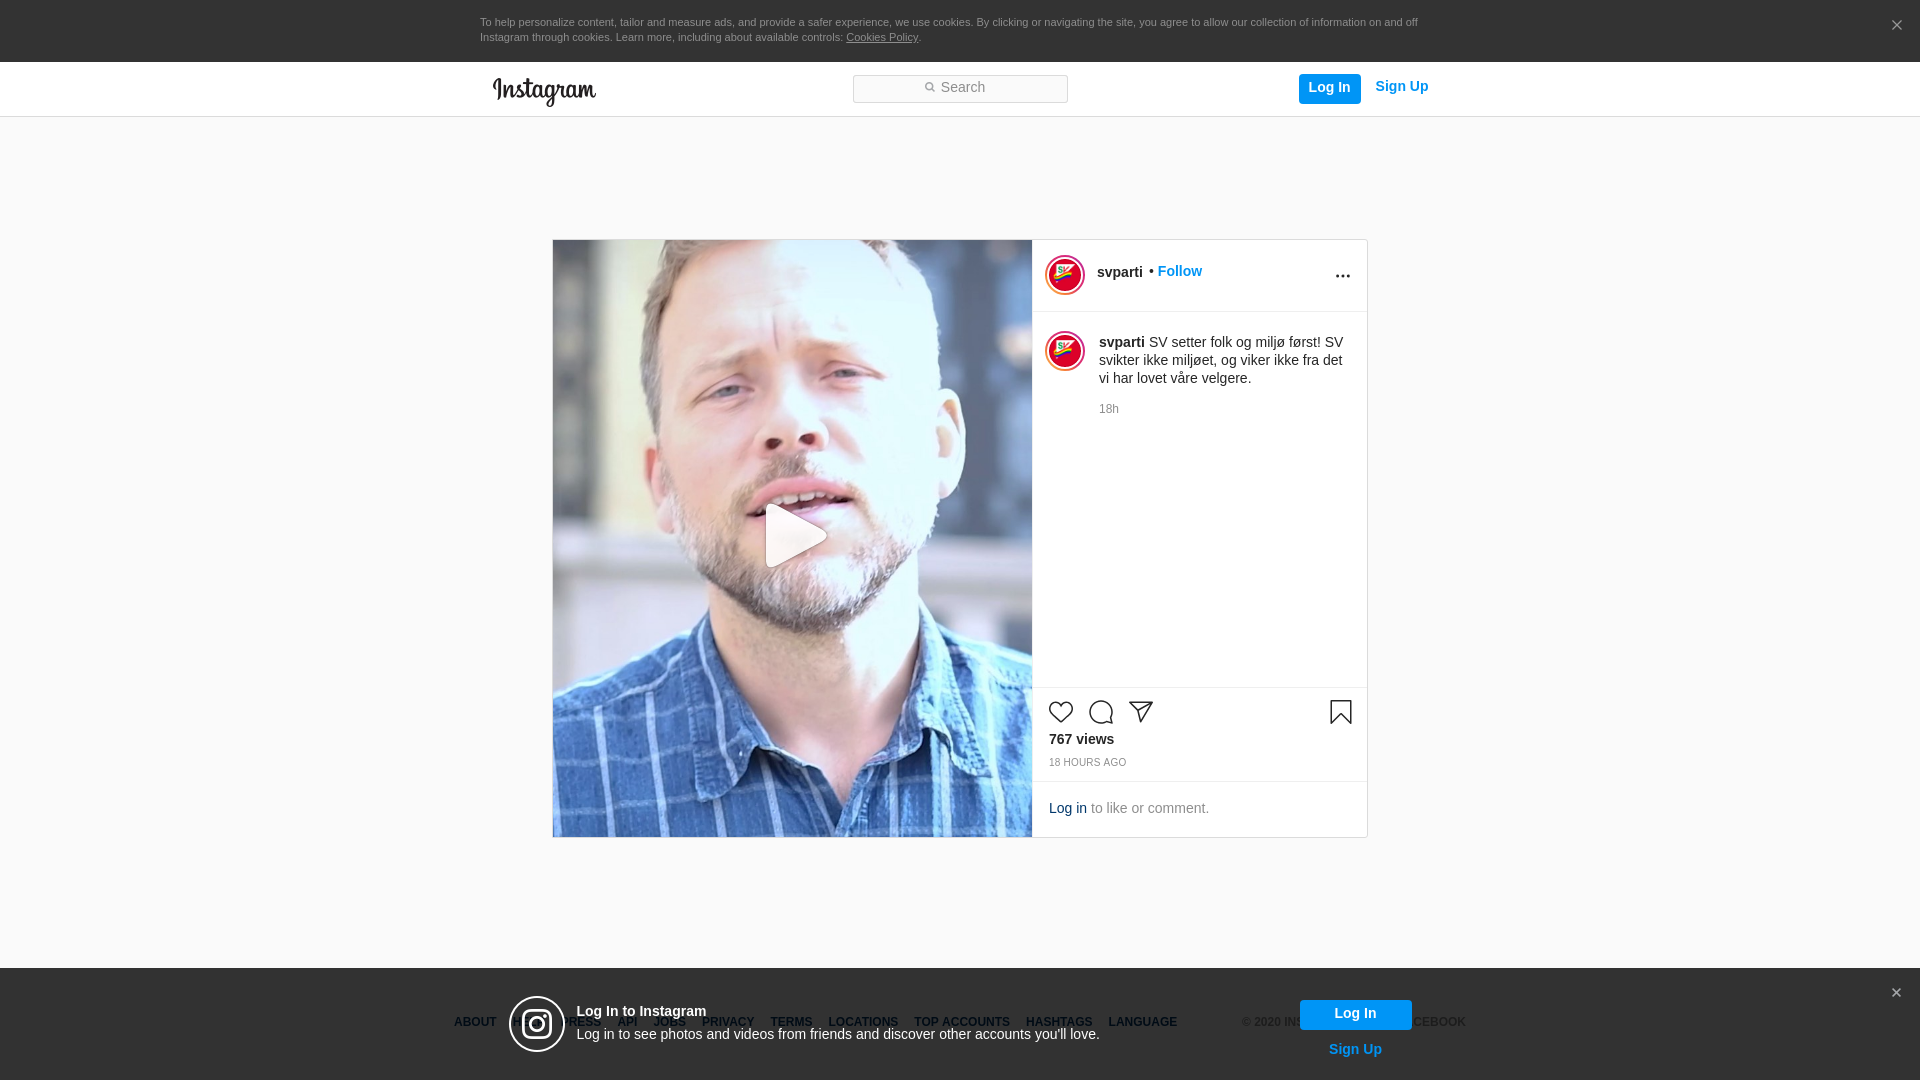The height and width of the screenshot is (1080, 1920).
Task: Click the video caption text
Action: tap(1221, 360)
